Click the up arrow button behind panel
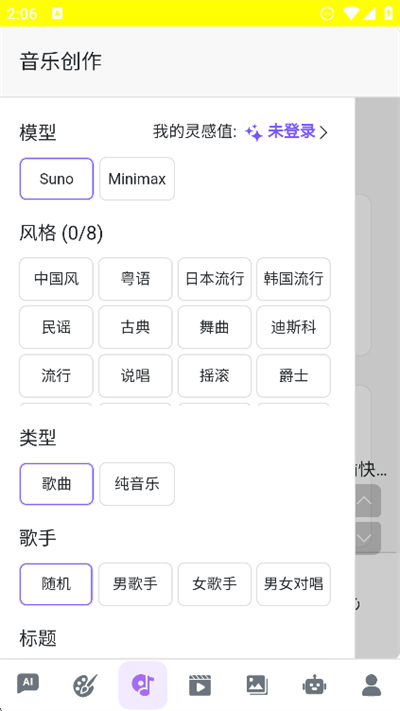The height and width of the screenshot is (711, 400). pos(365,501)
